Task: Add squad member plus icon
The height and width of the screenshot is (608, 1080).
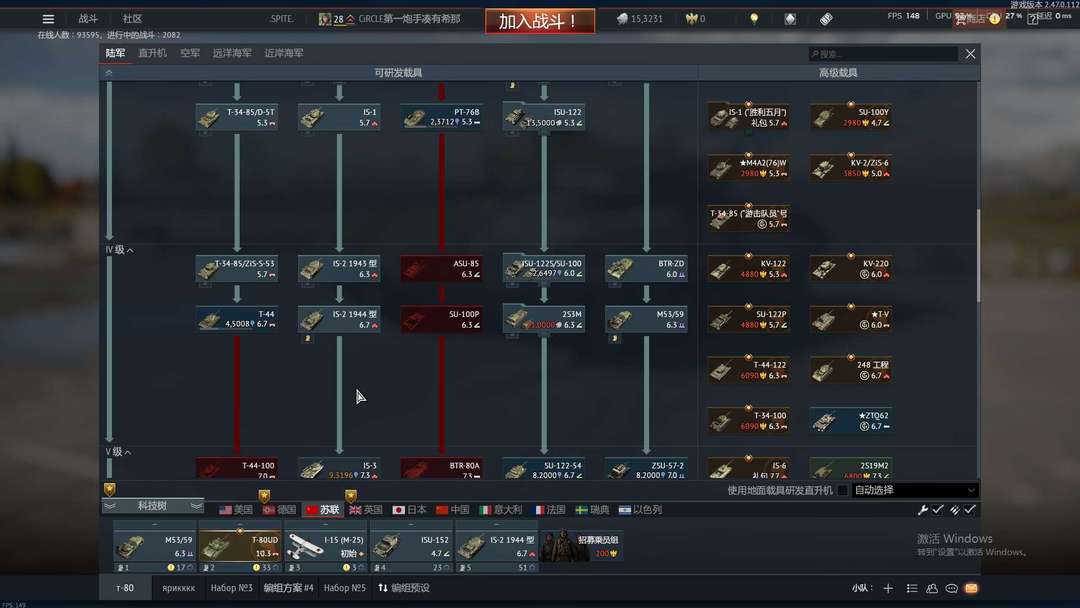Action: point(888,588)
